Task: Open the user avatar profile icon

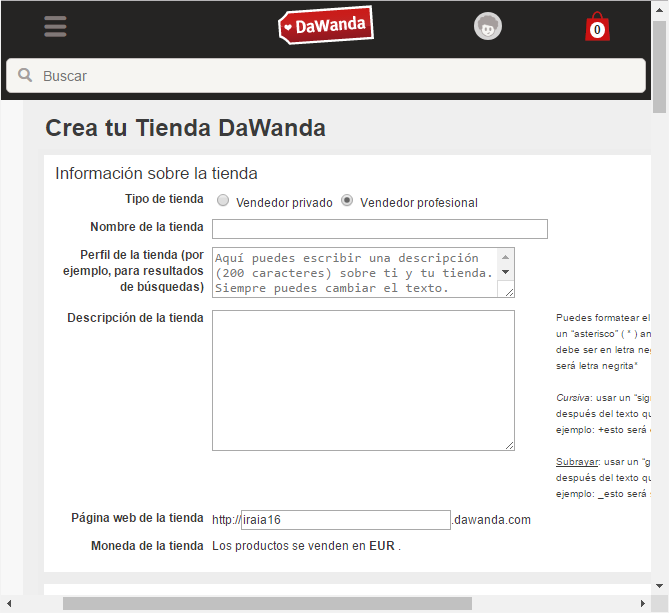Action: [x=488, y=26]
